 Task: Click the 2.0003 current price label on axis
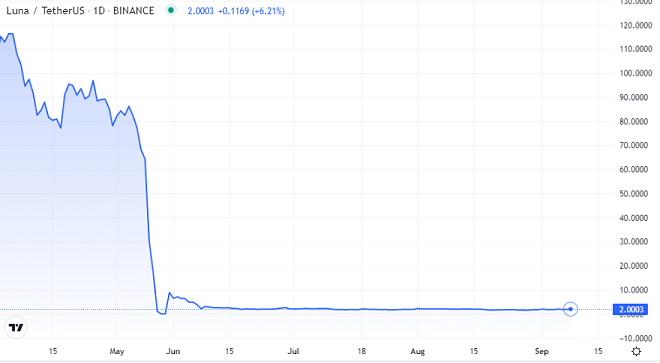point(631,310)
